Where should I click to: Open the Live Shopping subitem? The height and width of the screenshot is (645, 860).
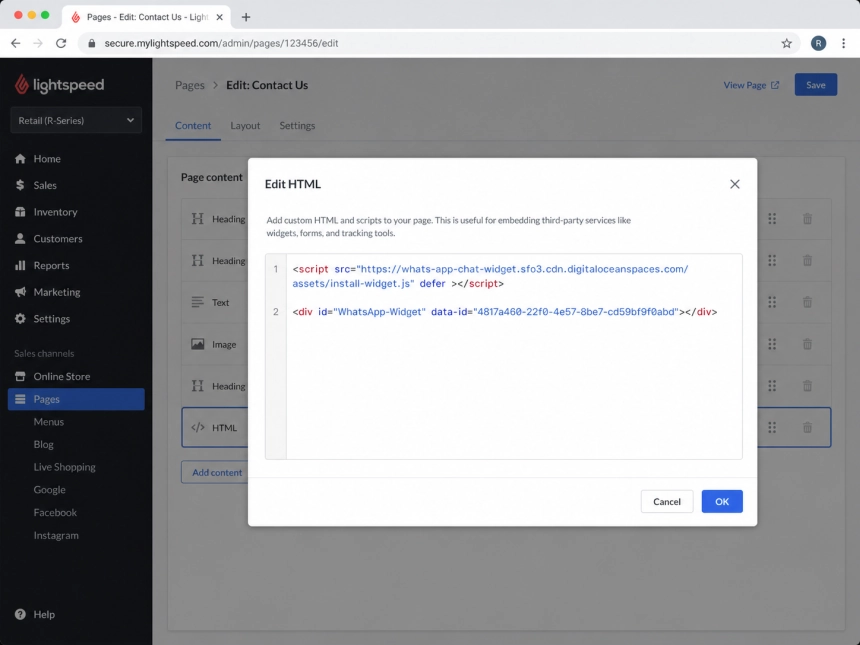pos(64,467)
